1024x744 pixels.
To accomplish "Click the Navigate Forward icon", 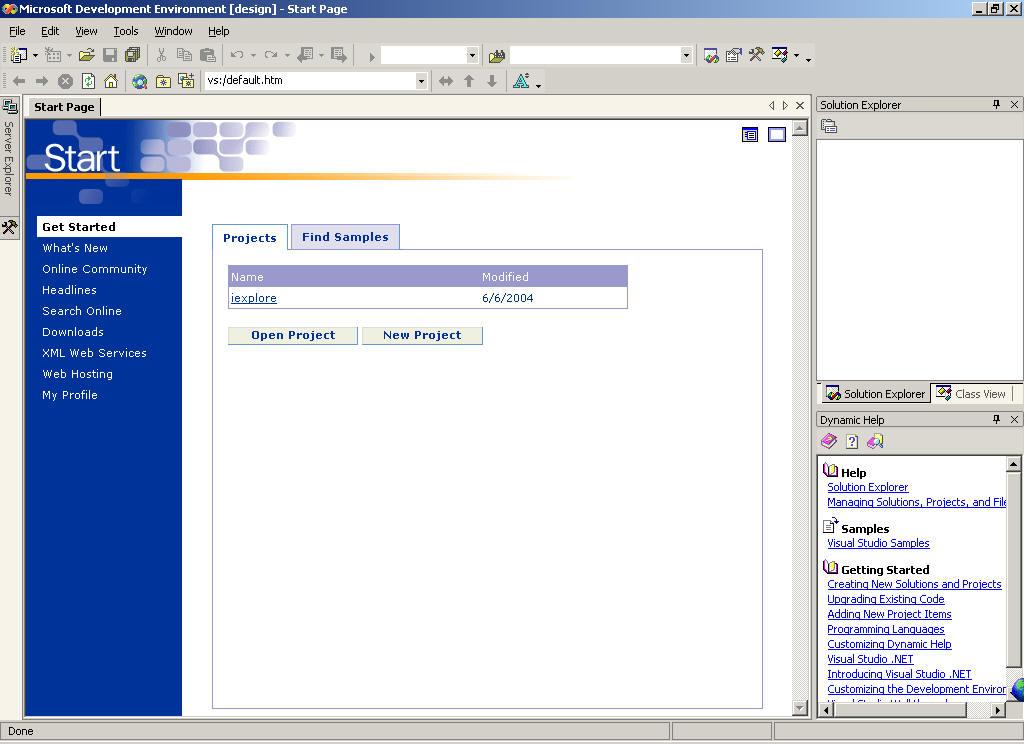I will [x=339, y=56].
